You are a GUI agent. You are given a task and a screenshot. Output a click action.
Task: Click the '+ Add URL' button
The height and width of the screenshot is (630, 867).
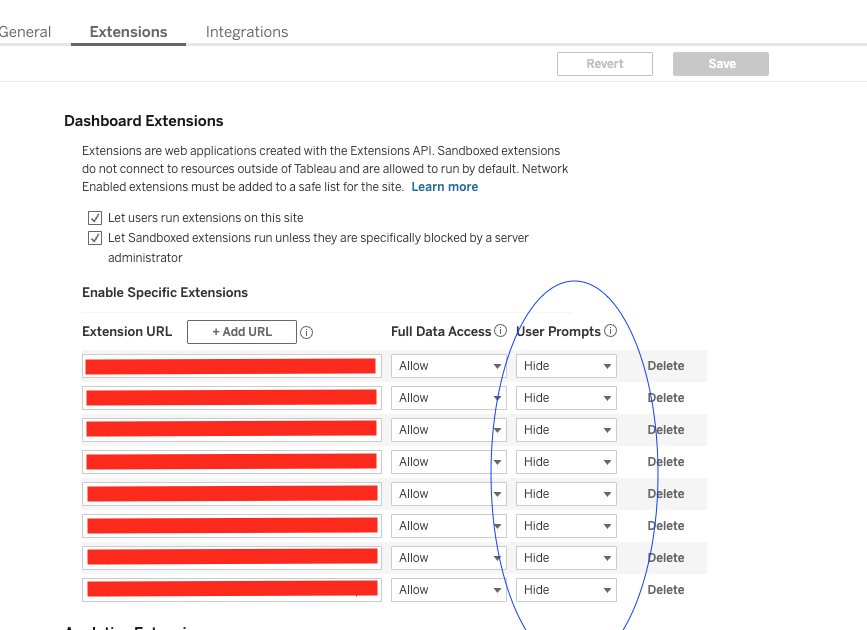tap(241, 331)
